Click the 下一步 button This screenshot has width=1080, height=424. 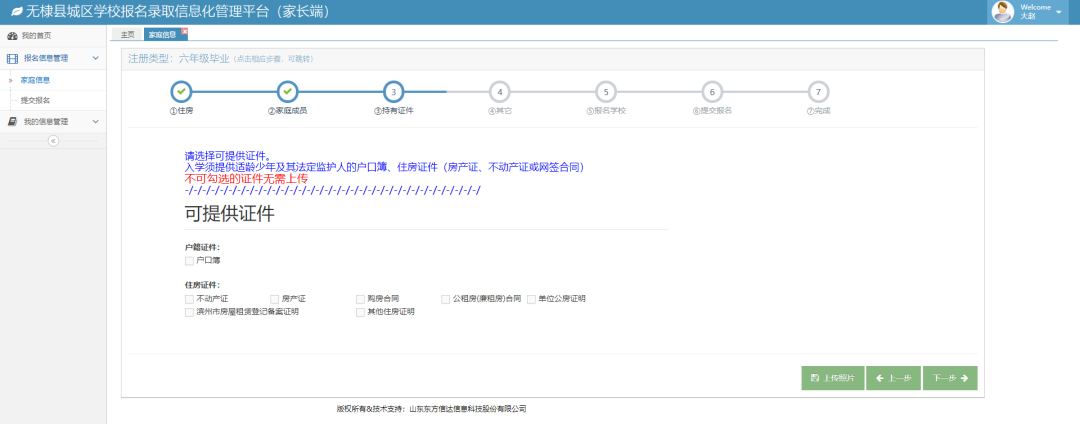coord(950,378)
